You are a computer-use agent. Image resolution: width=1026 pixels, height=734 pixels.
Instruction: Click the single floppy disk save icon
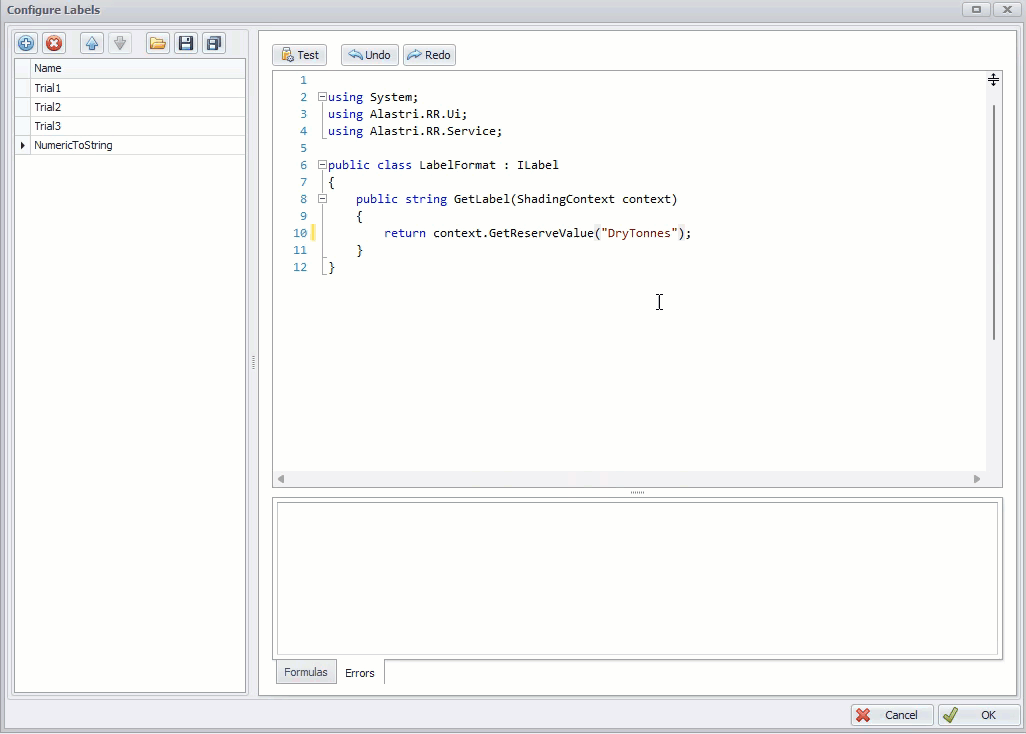[186, 43]
